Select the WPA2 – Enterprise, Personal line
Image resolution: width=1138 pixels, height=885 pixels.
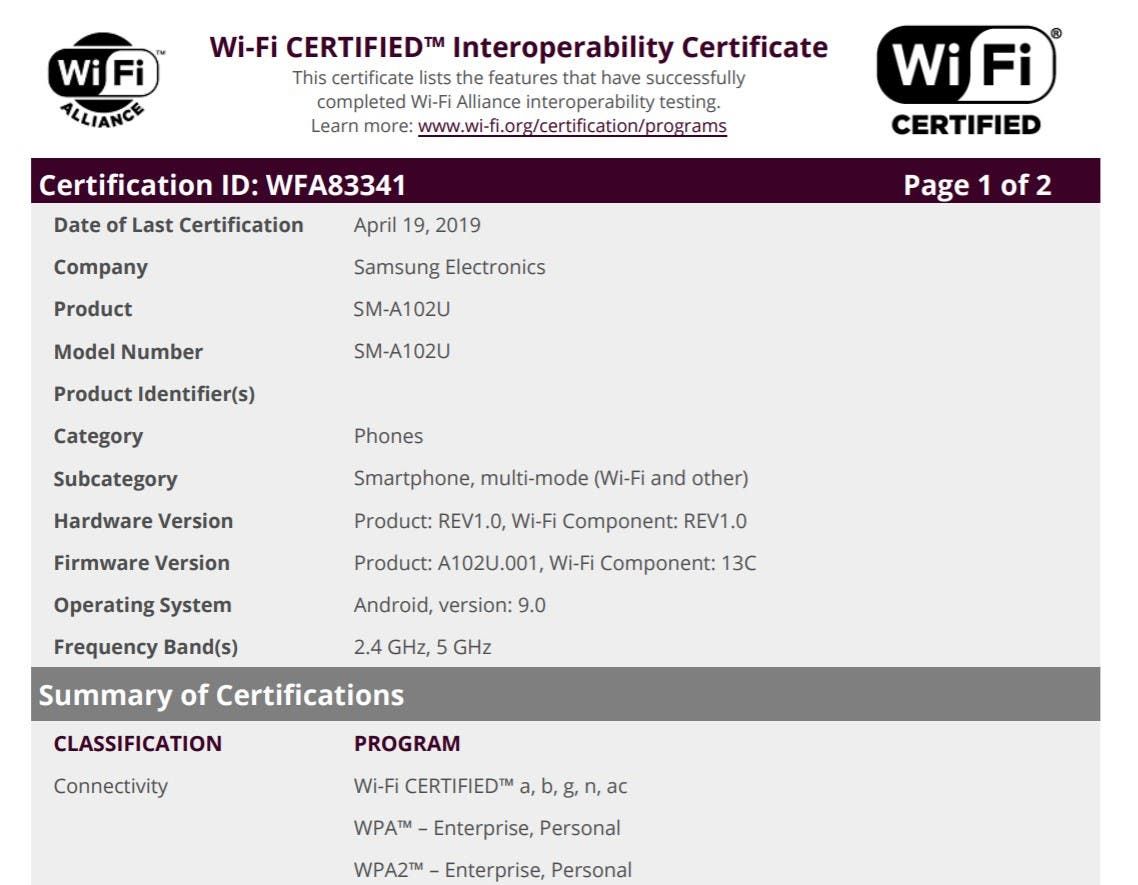pyautogui.click(x=493, y=870)
